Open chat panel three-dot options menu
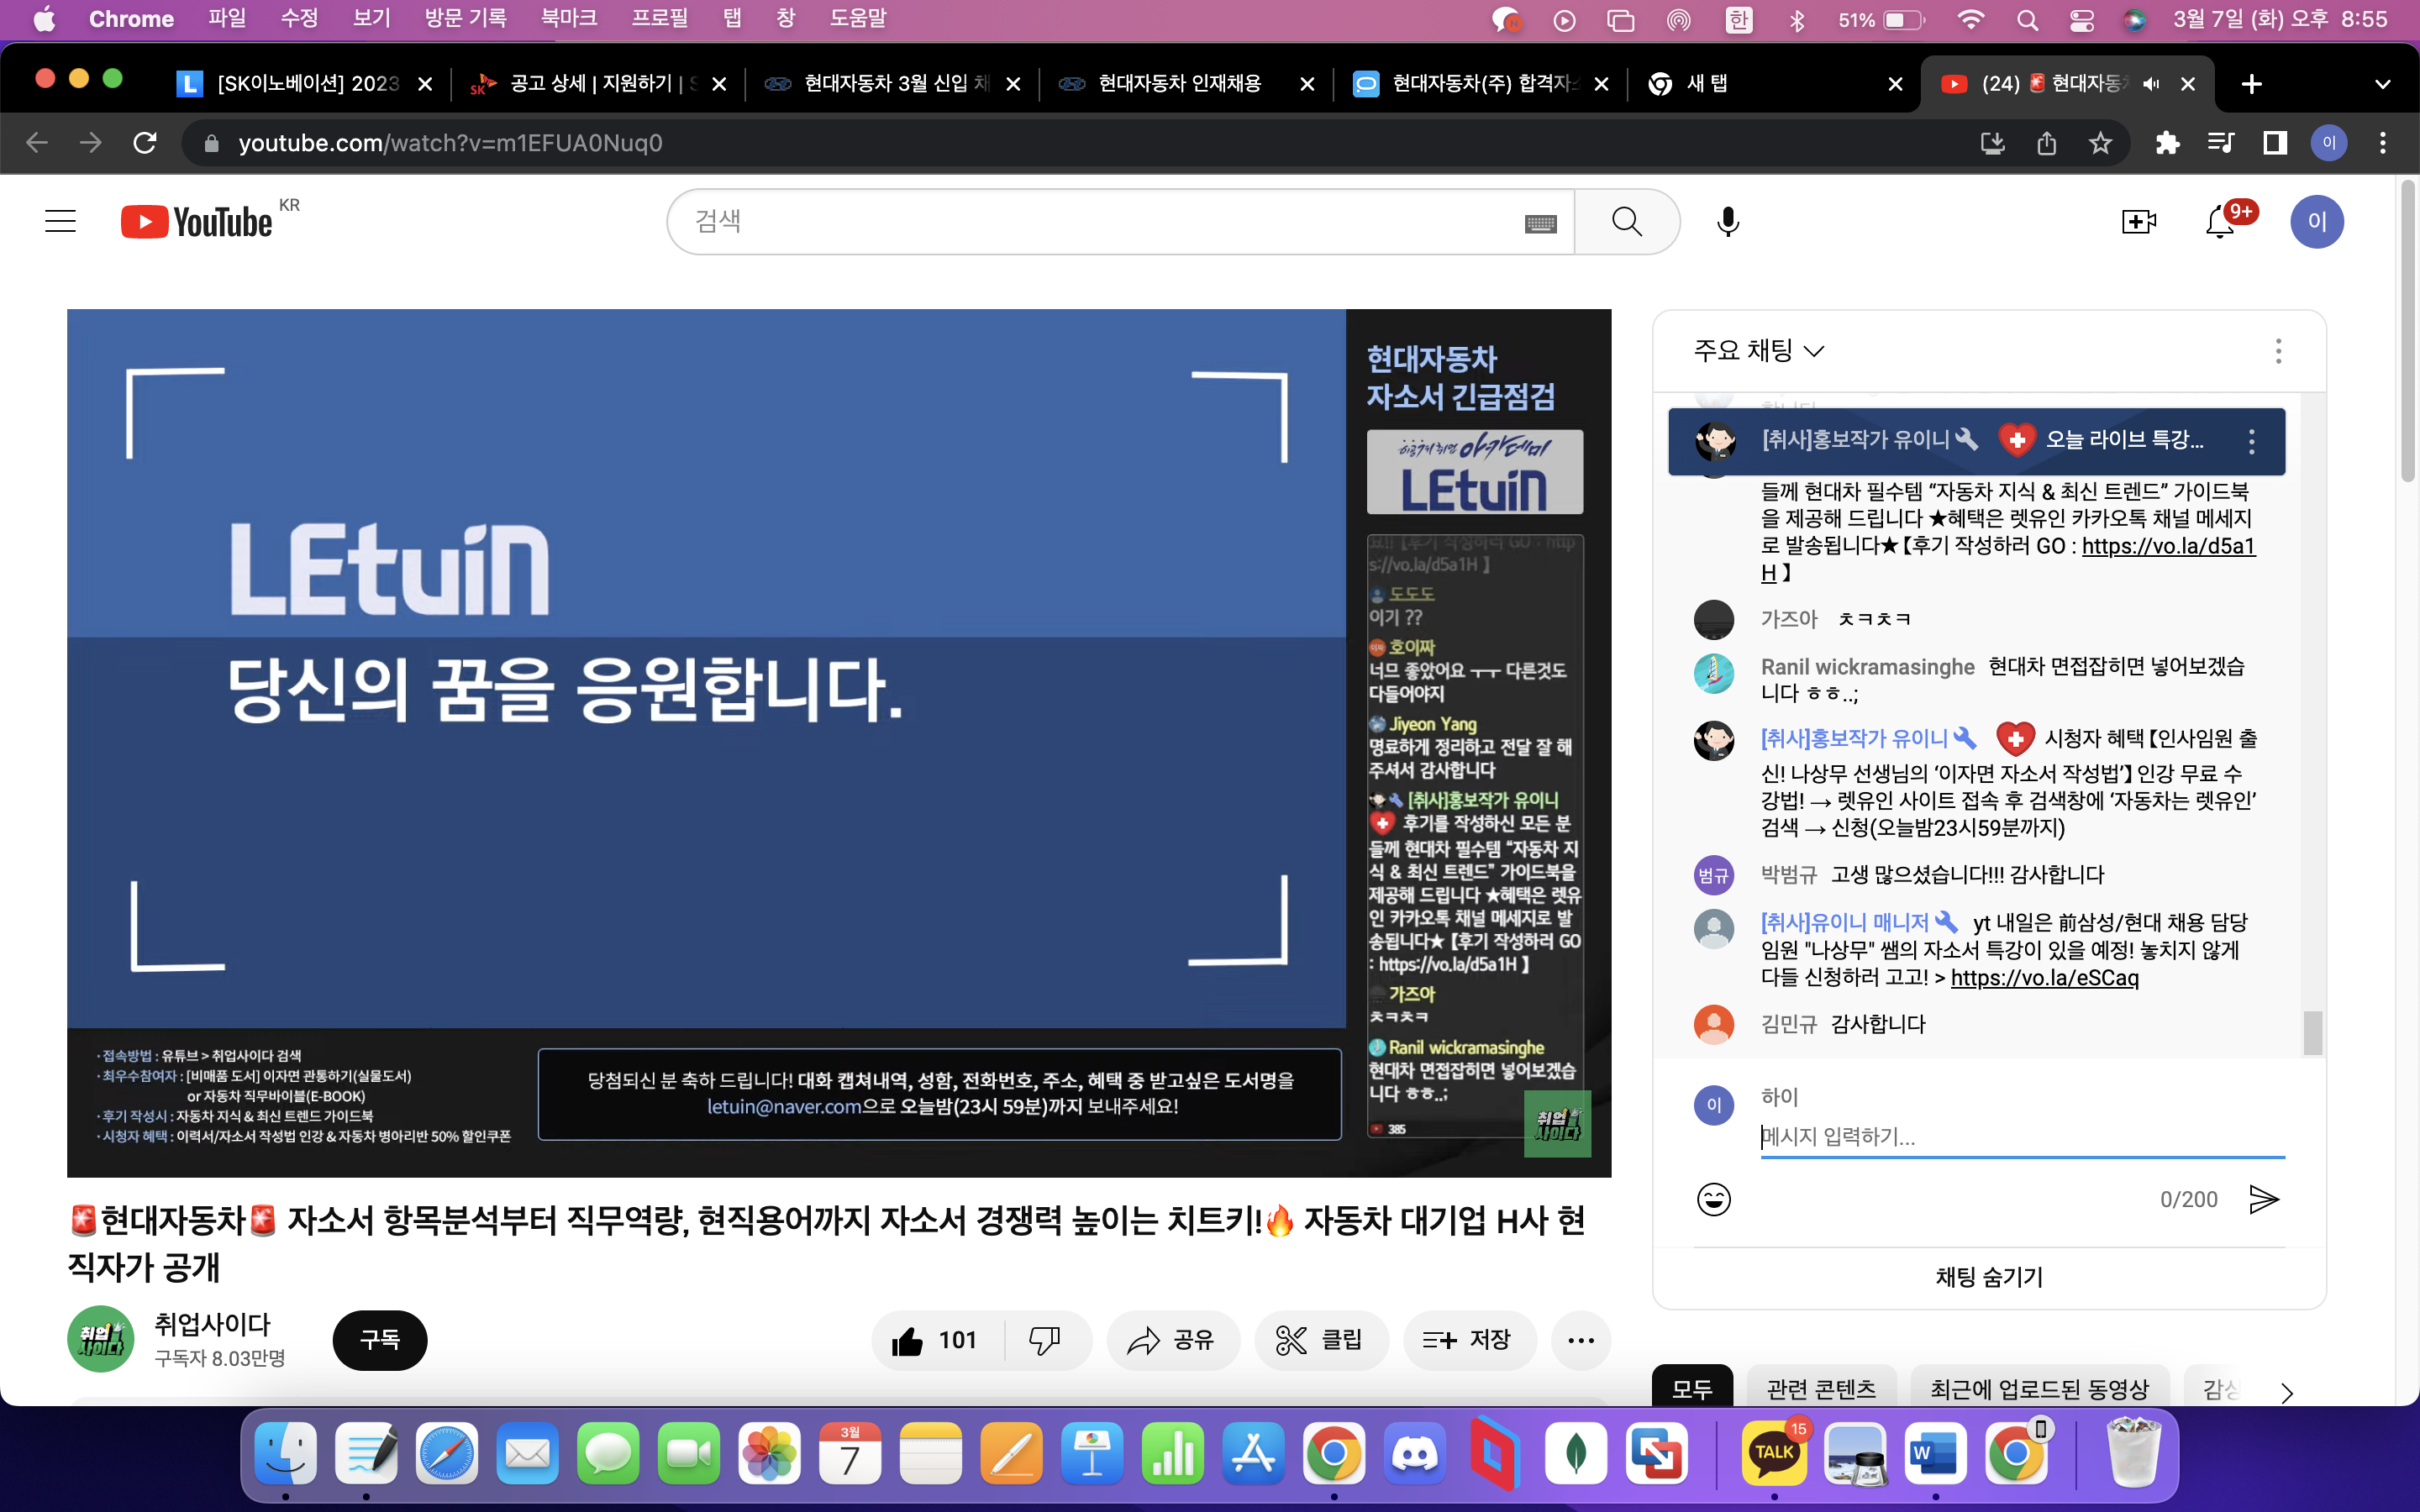The width and height of the screenshot is (2420, 1512). tap(2278, 351)
